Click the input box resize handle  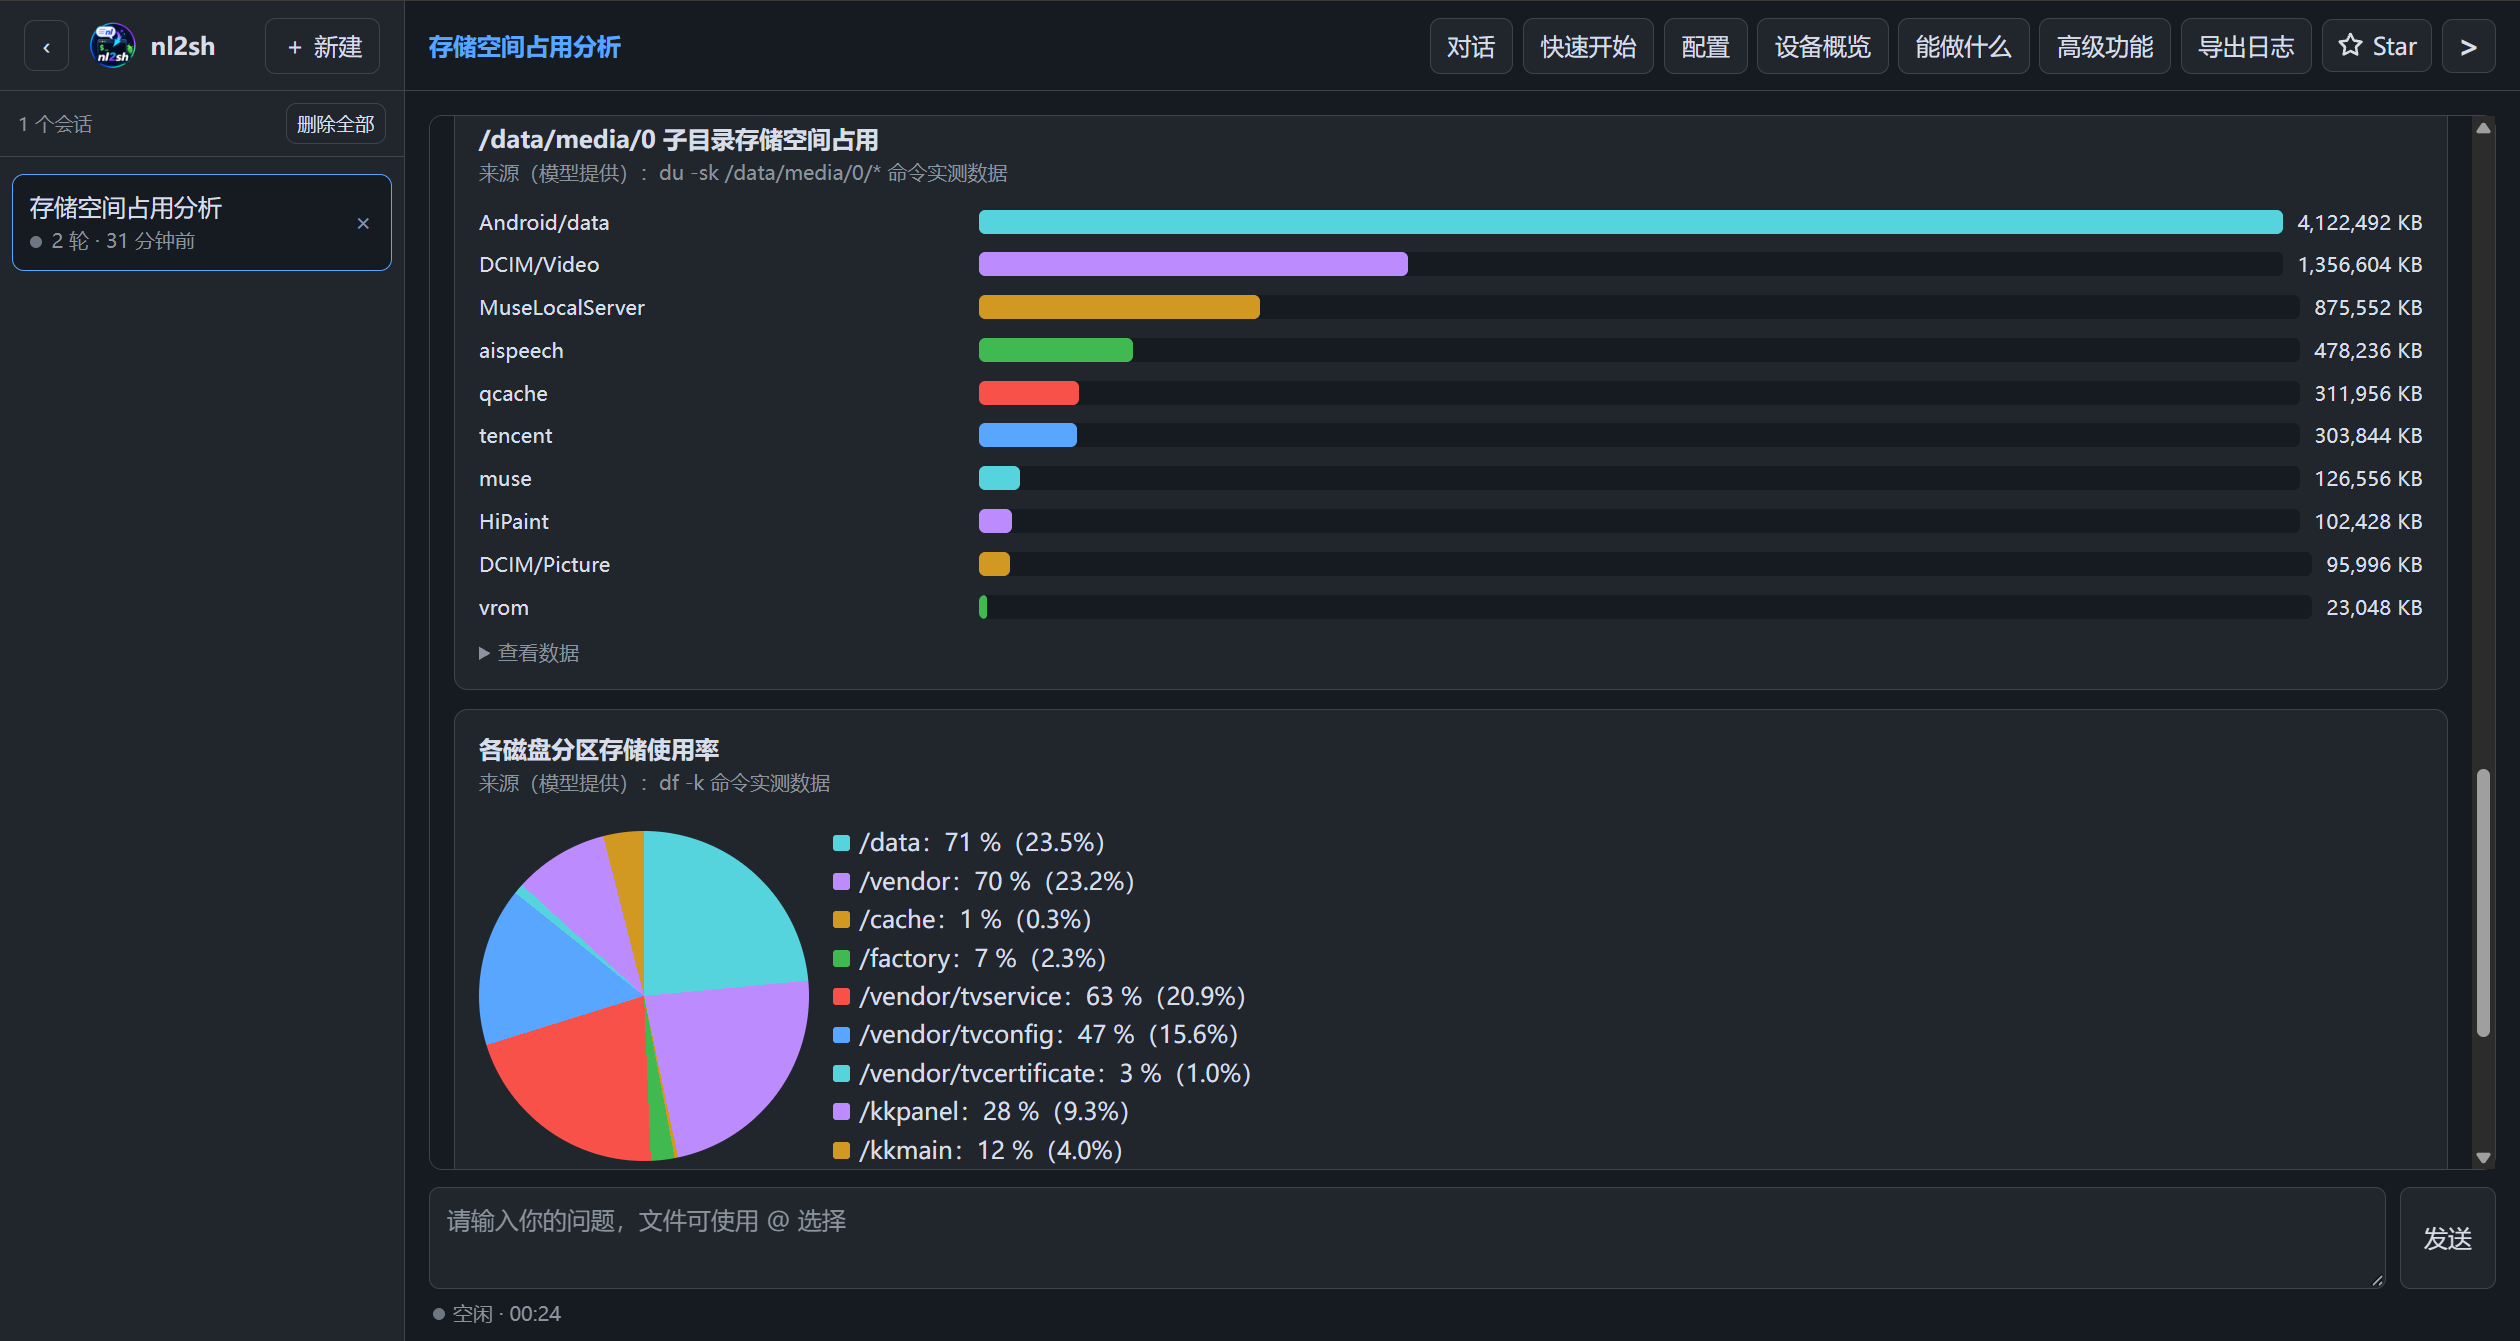[x=2377, y=1280]
